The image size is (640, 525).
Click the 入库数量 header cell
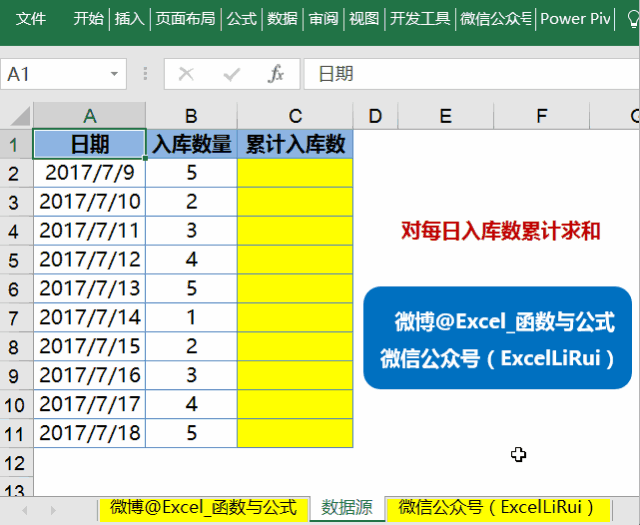pyautogui.click(x=191, y=144)
